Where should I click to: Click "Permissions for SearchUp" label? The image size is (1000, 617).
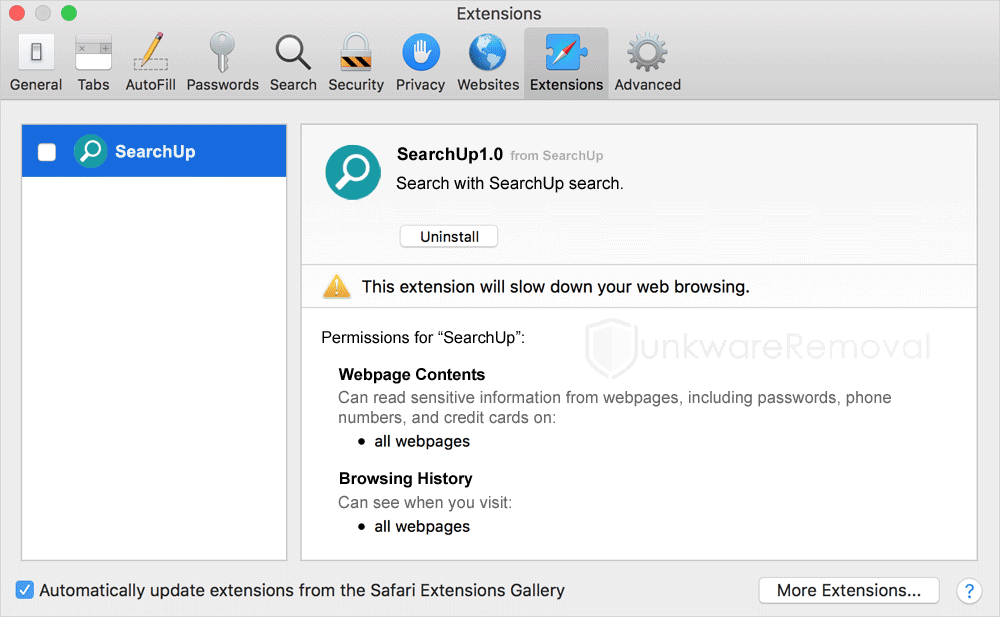(423, 338)
